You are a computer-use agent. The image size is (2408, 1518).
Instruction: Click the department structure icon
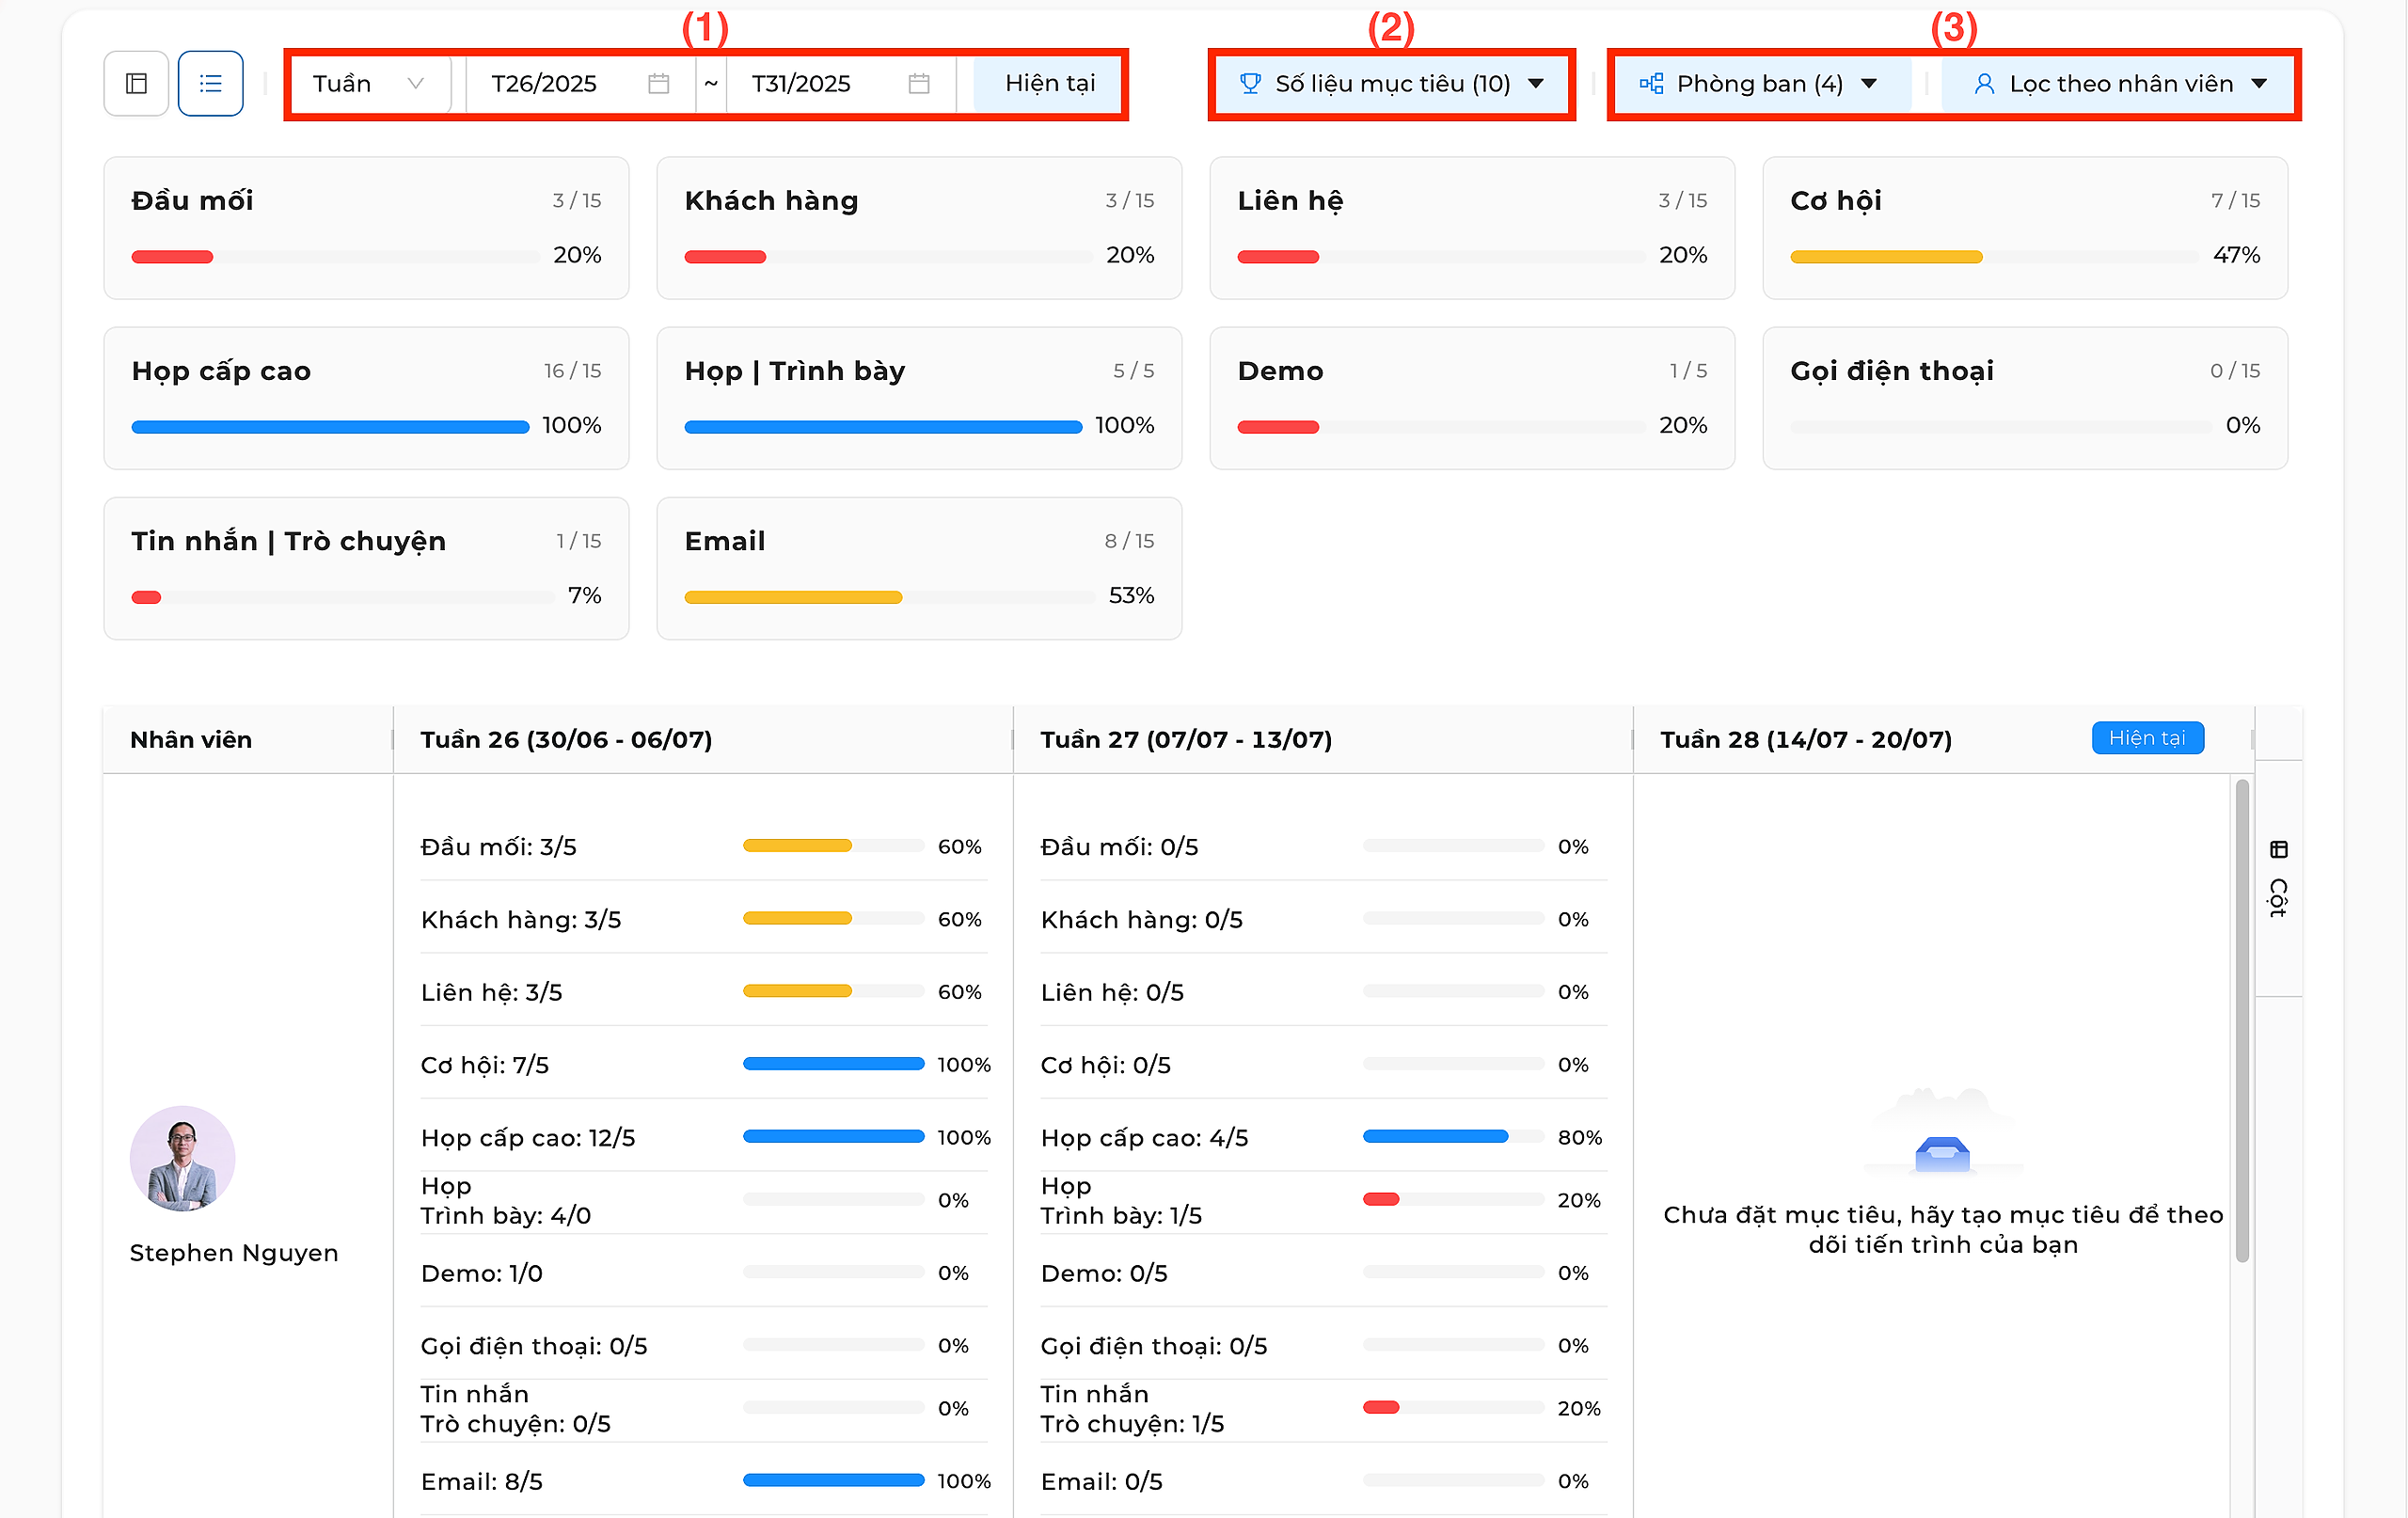pos(1652,83)
